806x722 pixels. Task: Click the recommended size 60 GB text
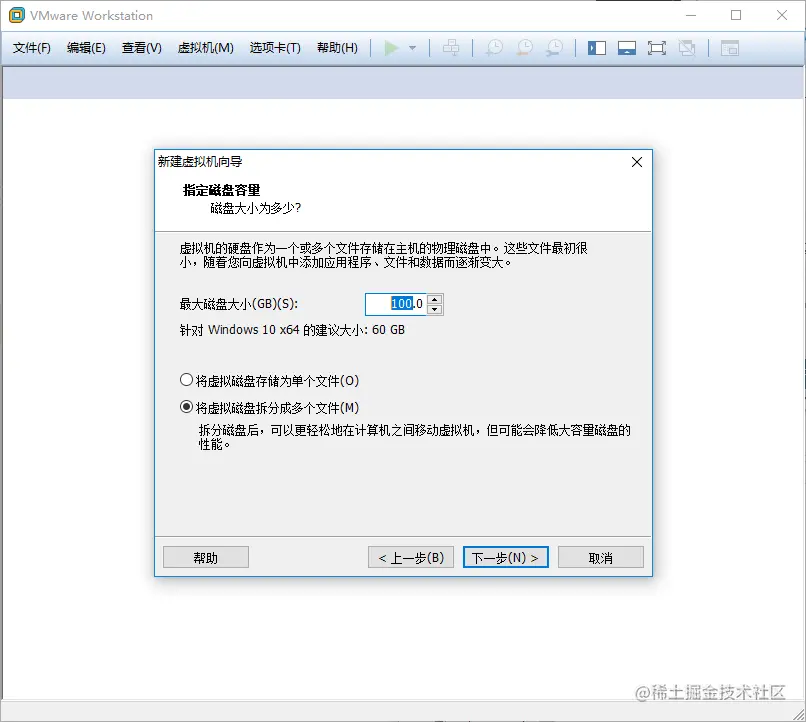click(292, 330)
